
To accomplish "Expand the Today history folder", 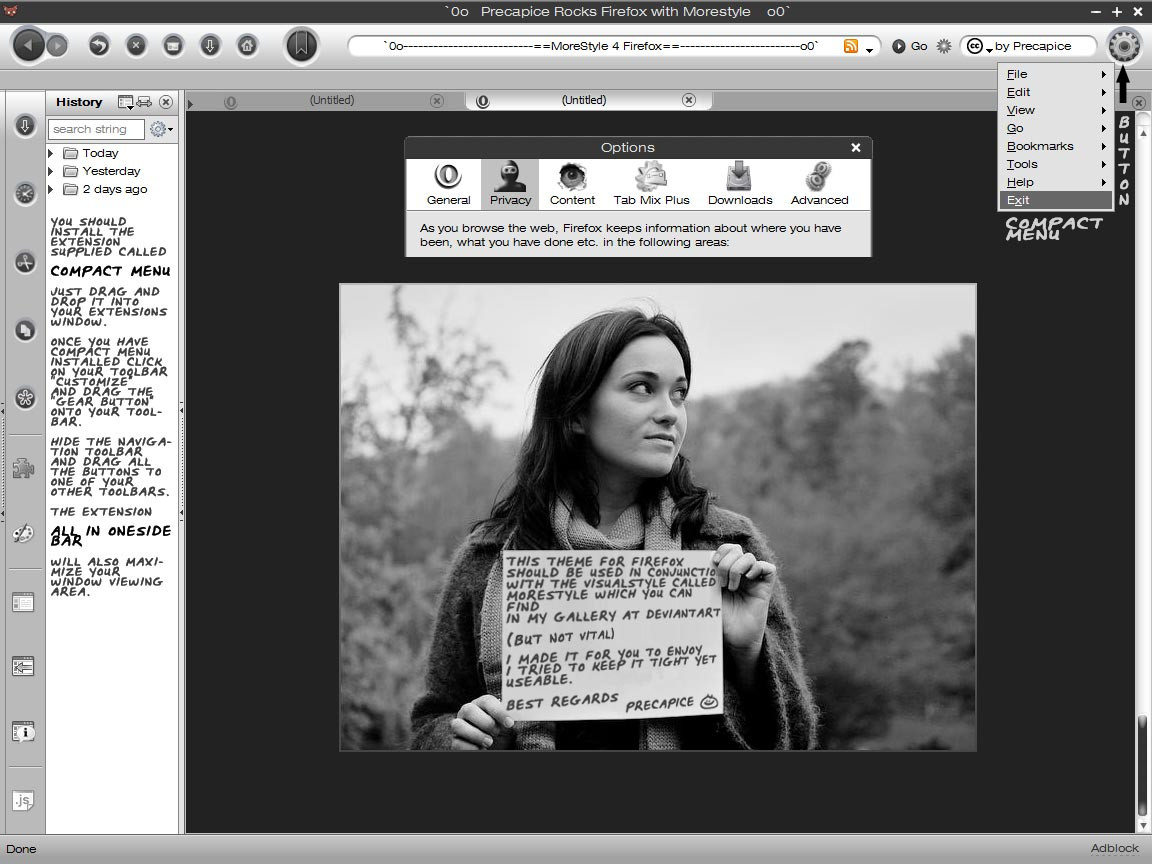I will pyautogui.click(x=51, y=153).
